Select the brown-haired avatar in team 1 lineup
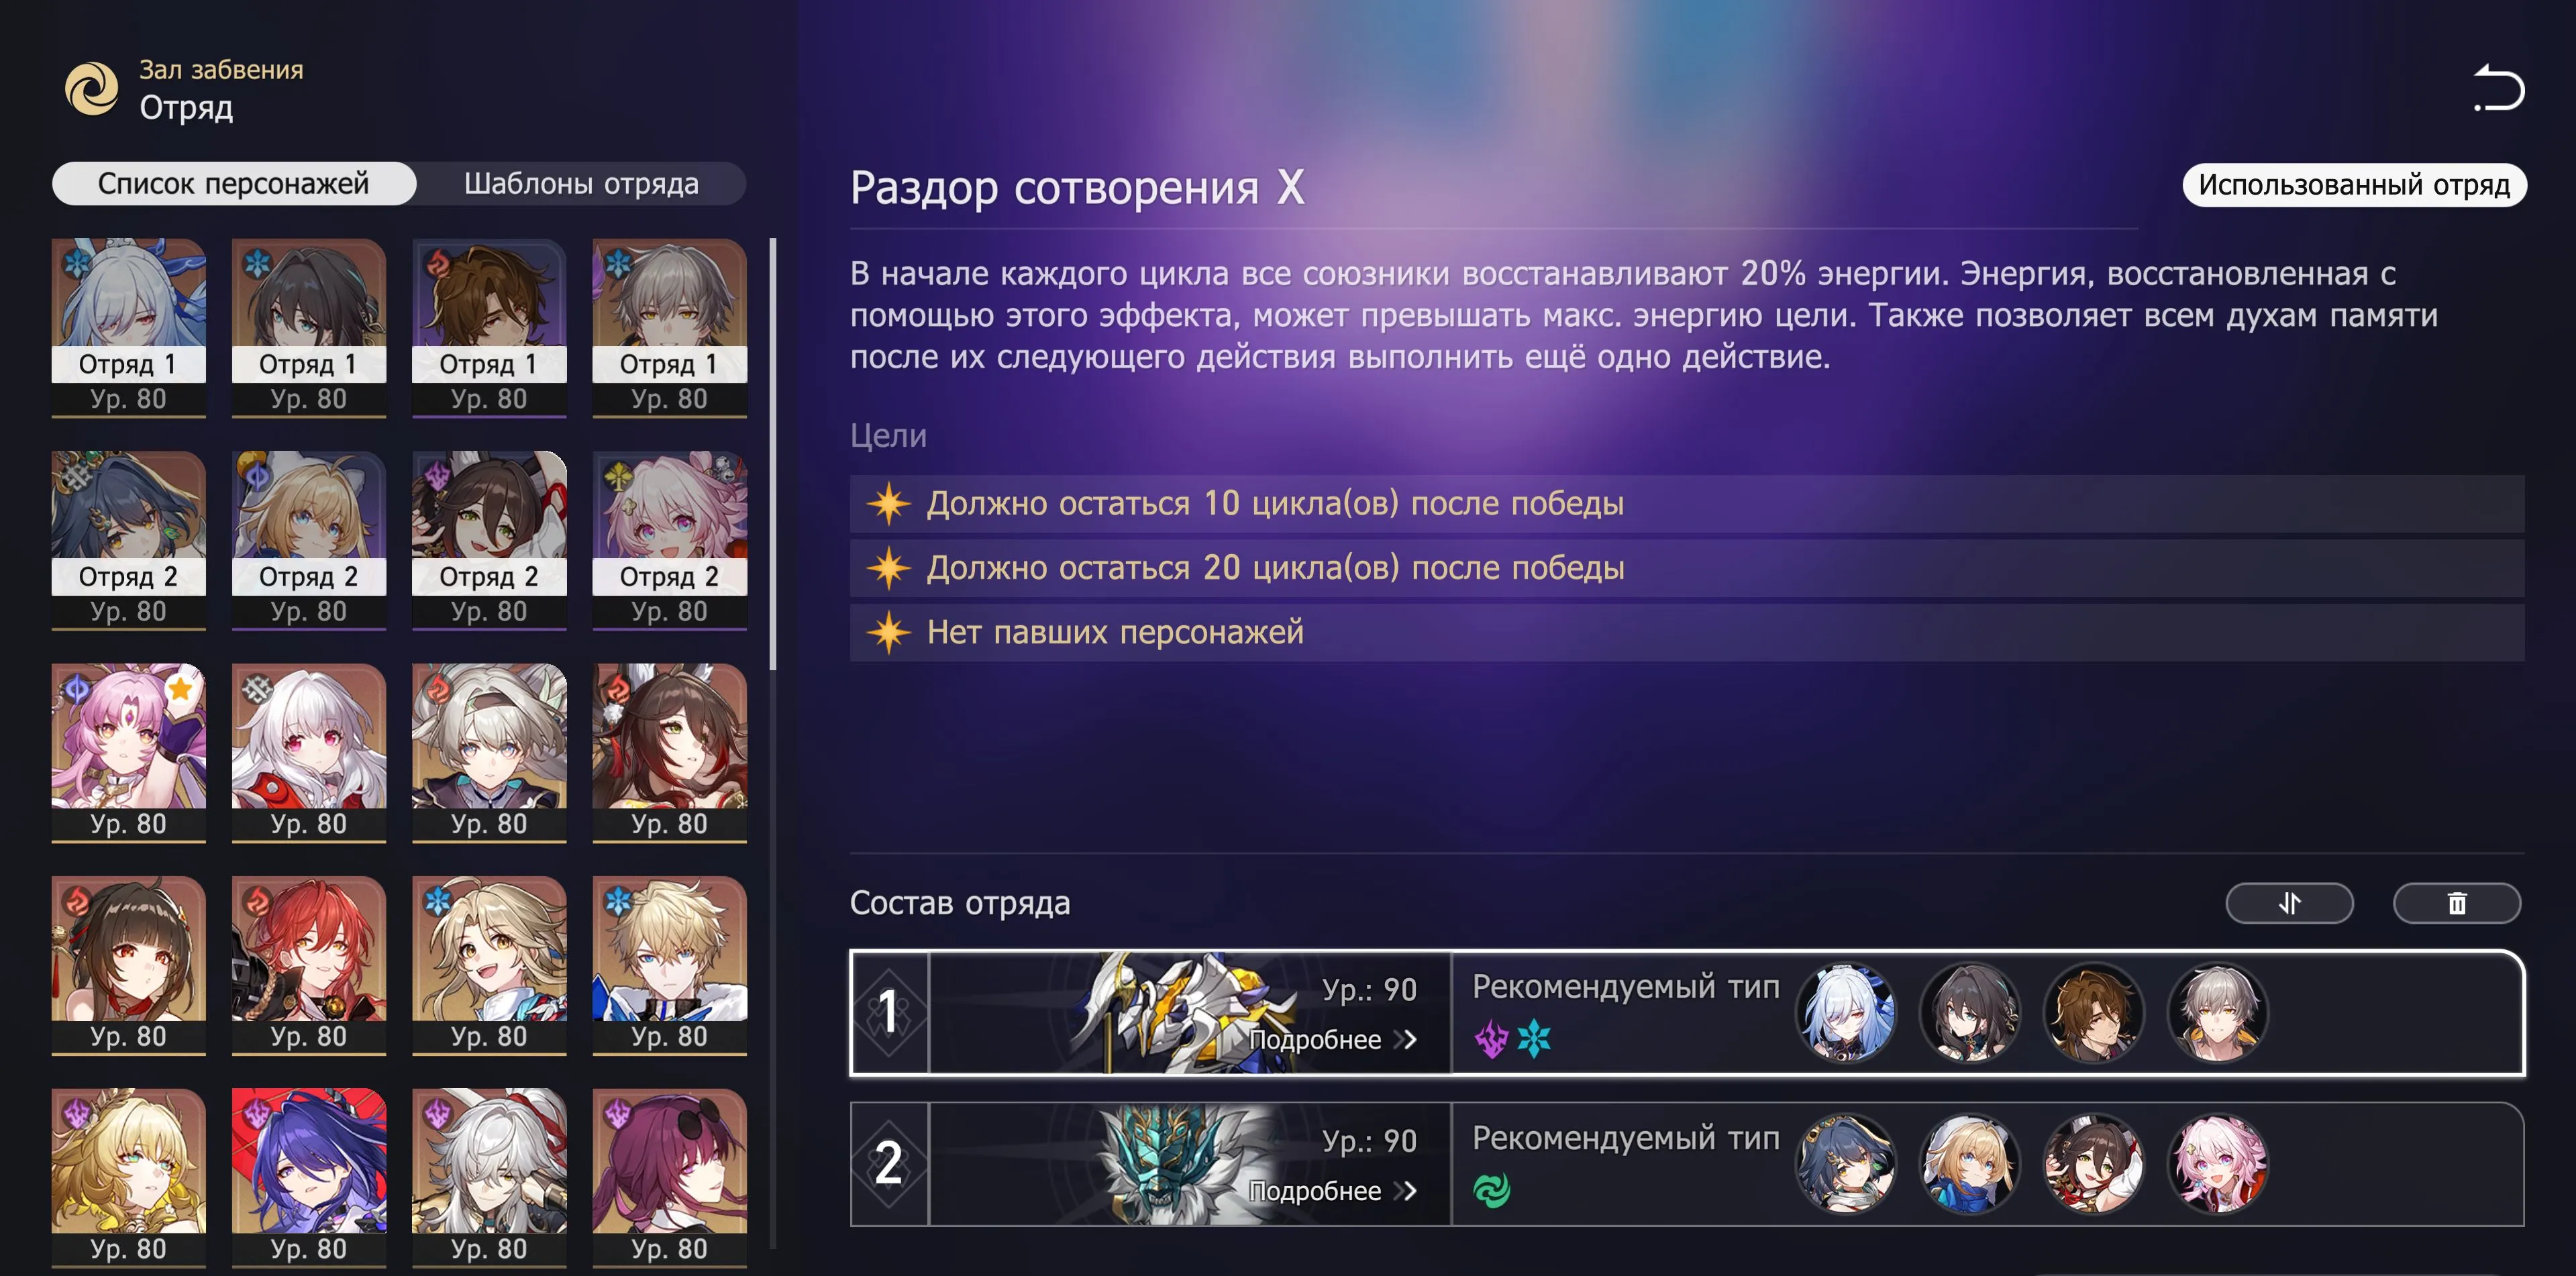The image size is (2576, 1276). tap(2094, 1012)
